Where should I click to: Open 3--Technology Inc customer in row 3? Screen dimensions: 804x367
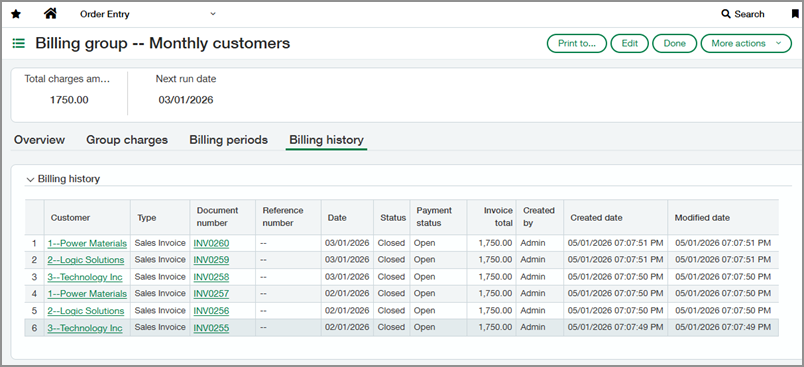click(85, 277)
